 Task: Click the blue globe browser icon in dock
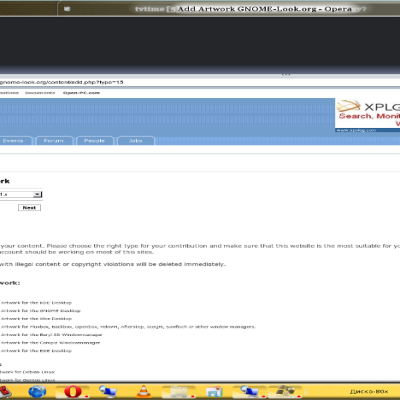[37, 392]
